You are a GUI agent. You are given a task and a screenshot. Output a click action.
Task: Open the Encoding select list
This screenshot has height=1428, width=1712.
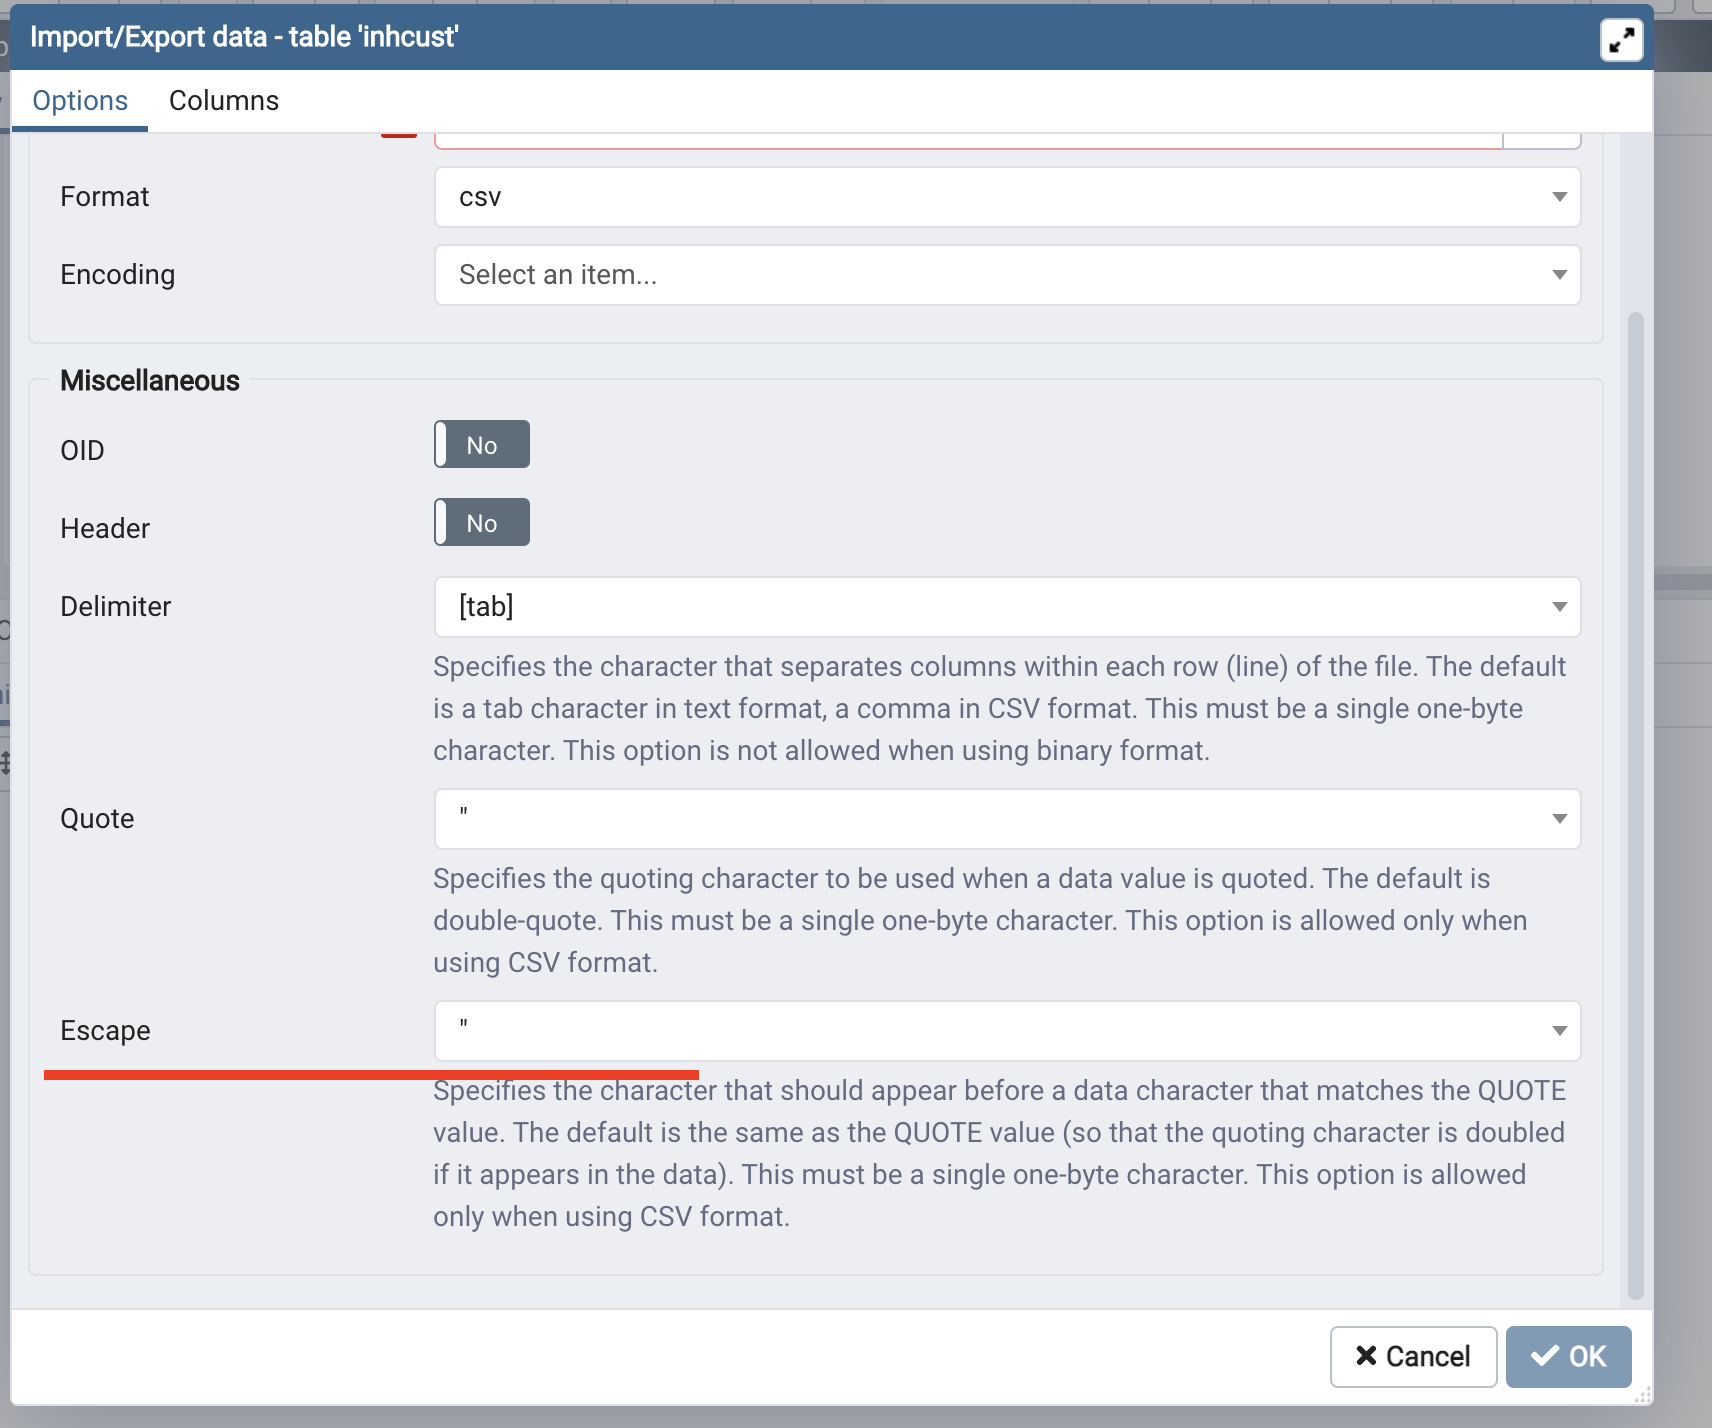1006,275
